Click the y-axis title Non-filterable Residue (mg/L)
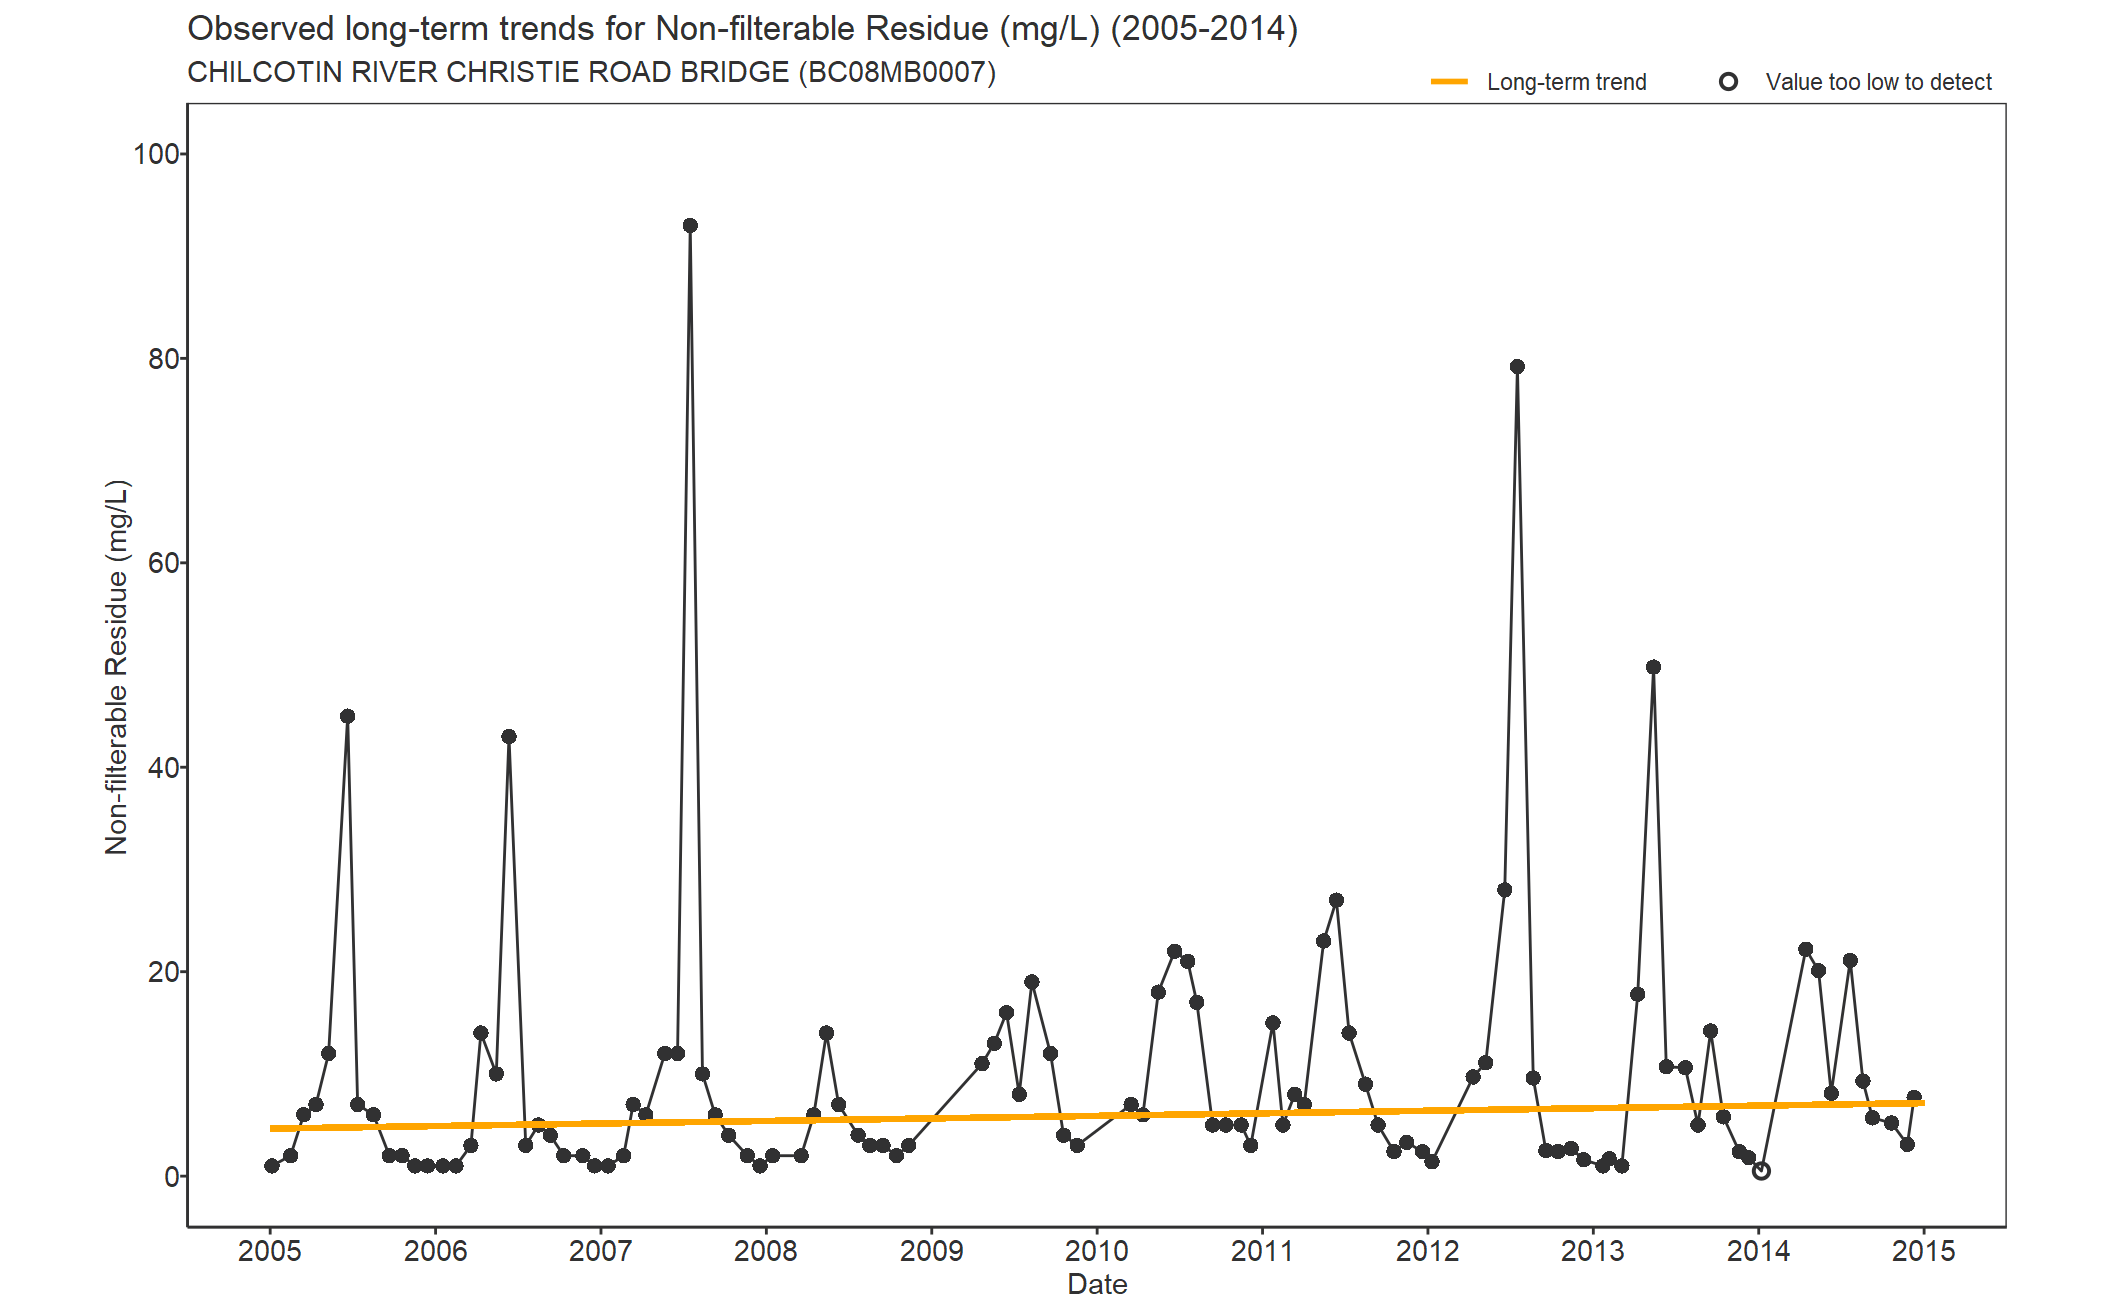The image size is (2112, 1309). 117,667
